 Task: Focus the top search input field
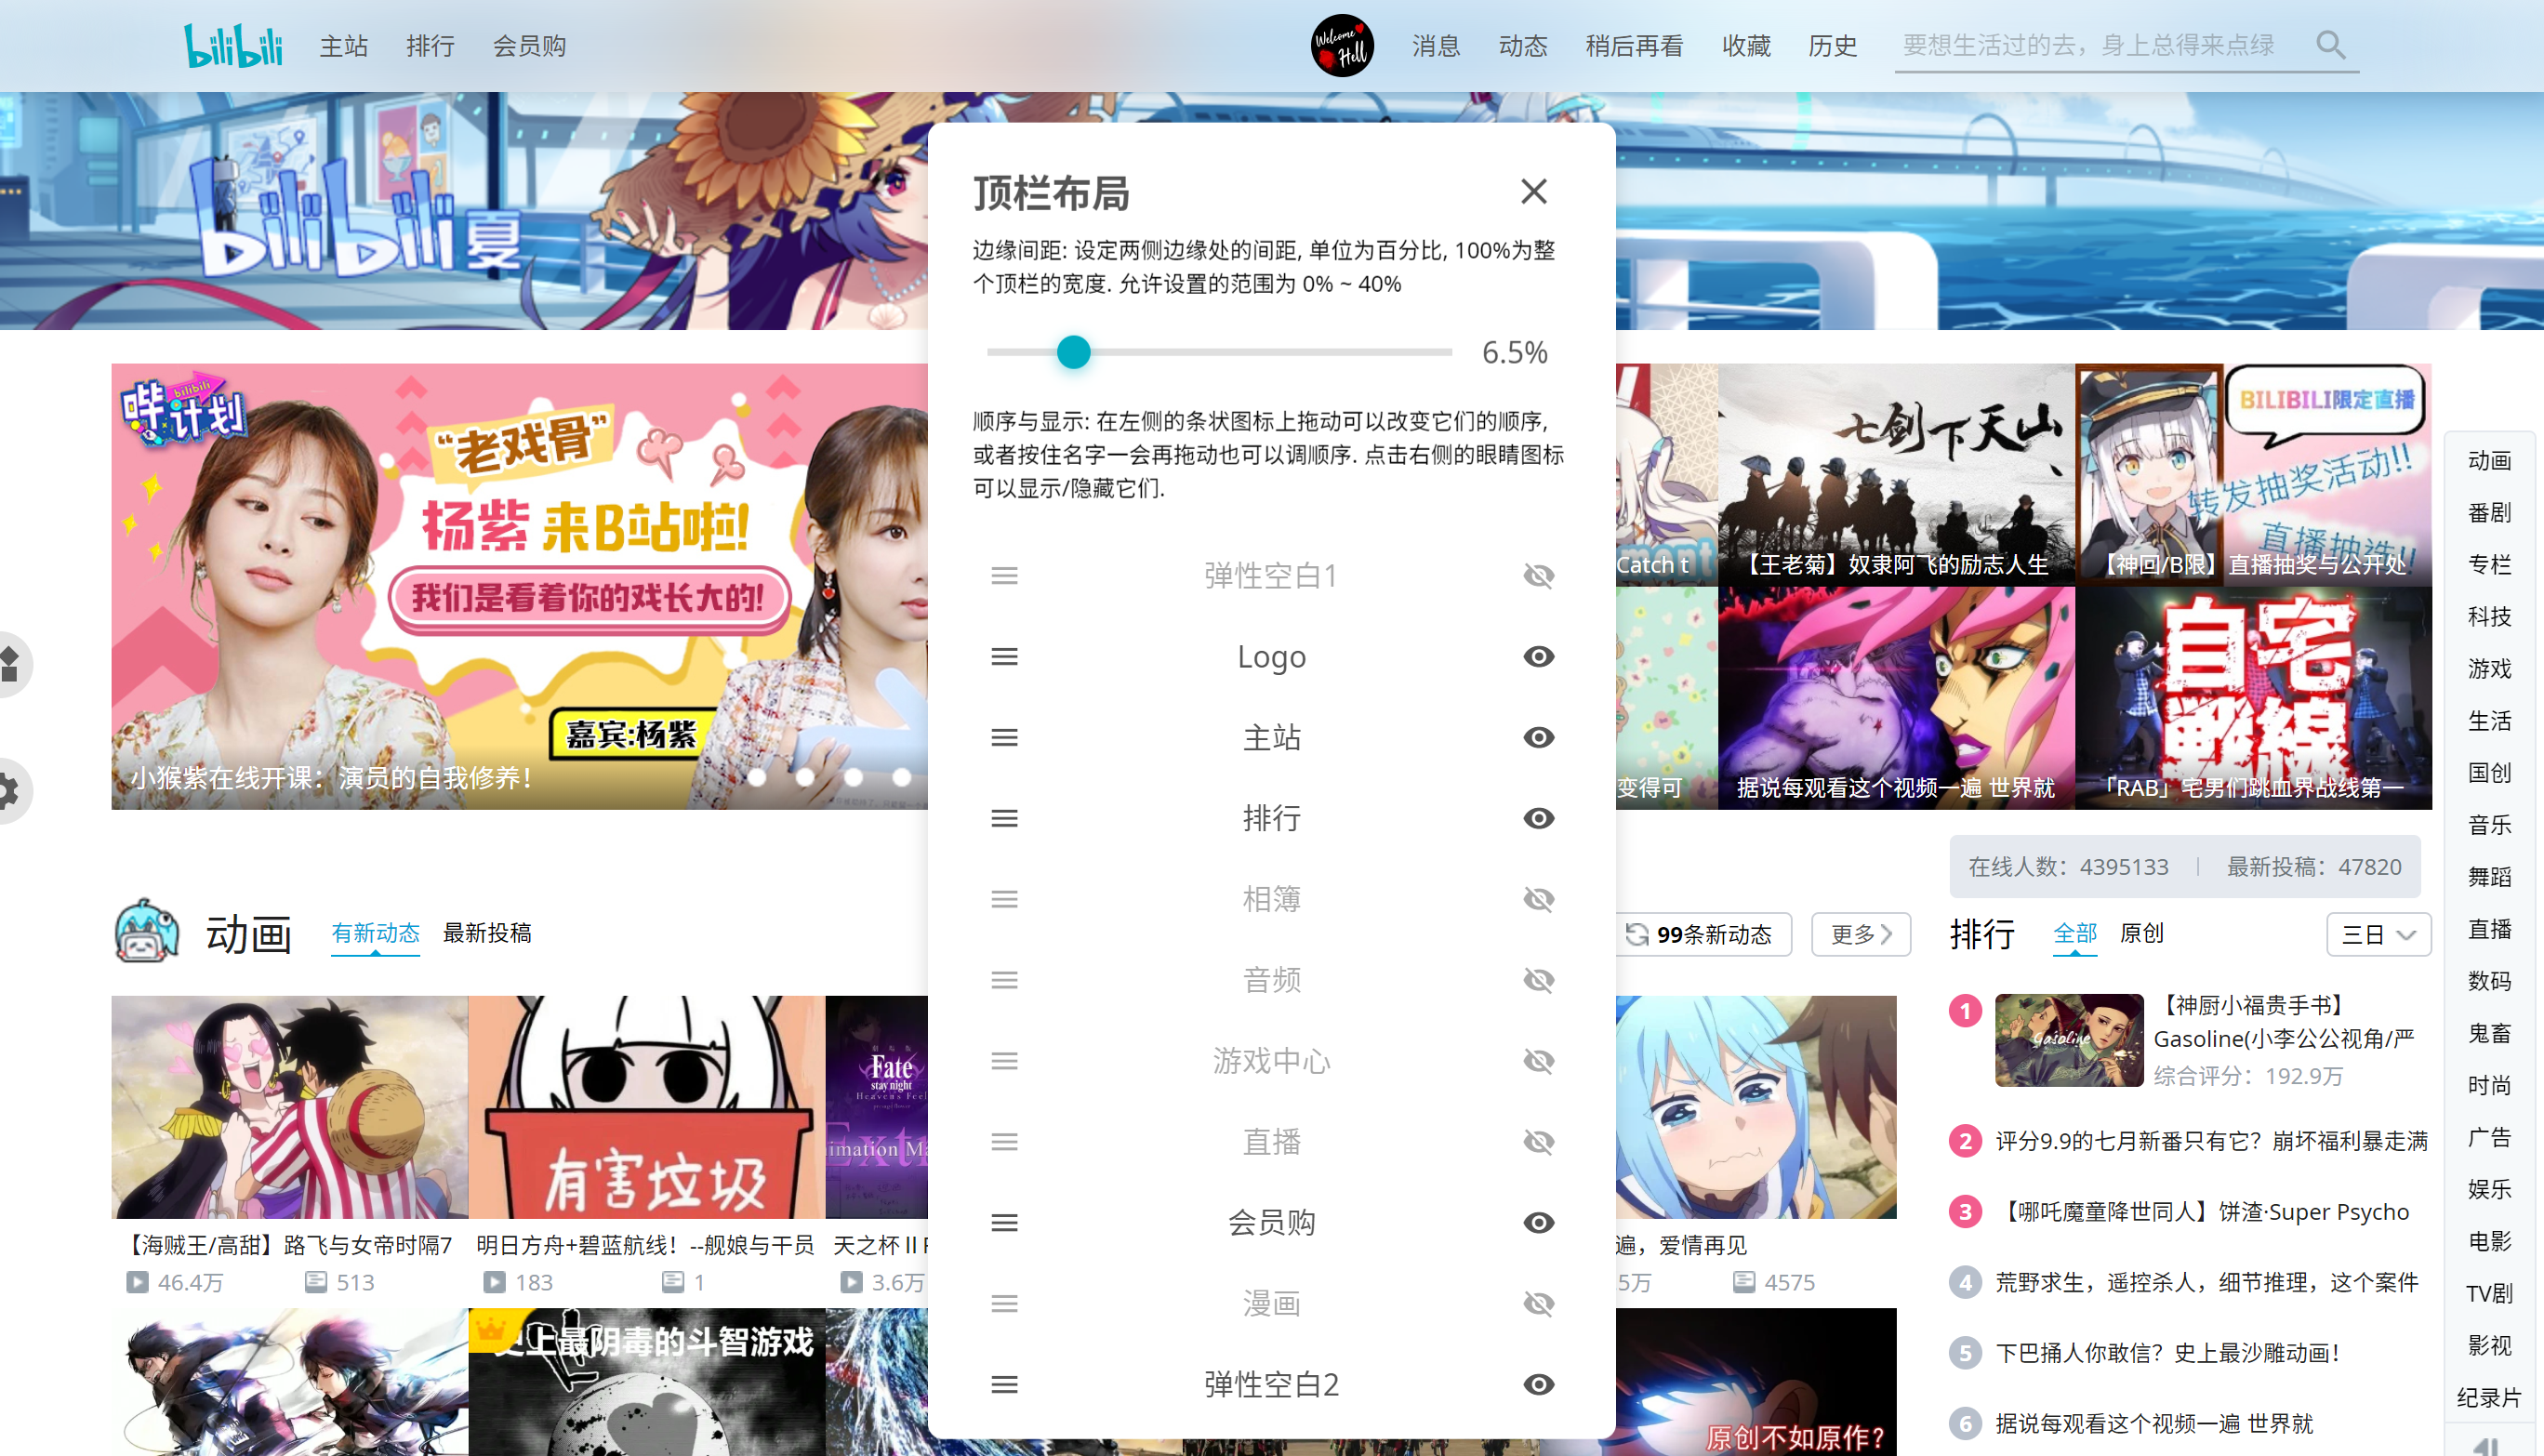(x=2090, y=45)
